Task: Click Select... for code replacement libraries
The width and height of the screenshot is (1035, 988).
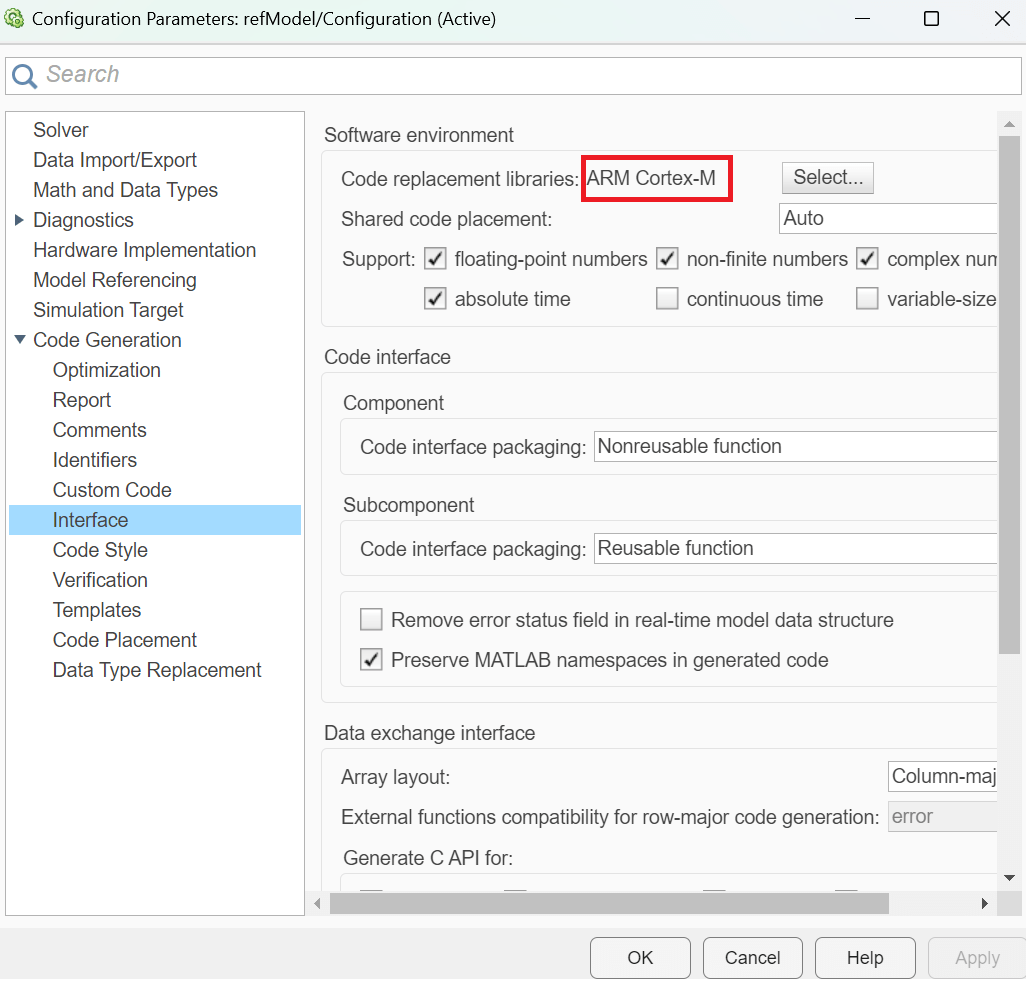Action: click(x=827, y=178)
